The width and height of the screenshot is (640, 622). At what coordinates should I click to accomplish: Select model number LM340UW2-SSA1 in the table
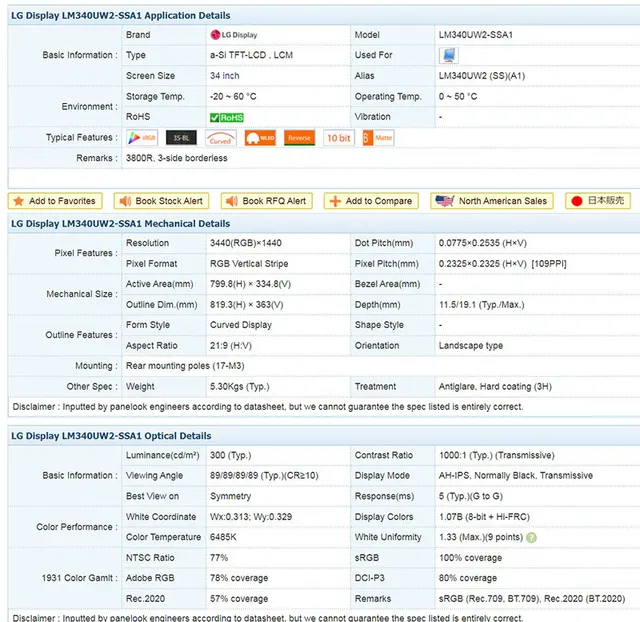pyautogui.click(x=476, y=35)
